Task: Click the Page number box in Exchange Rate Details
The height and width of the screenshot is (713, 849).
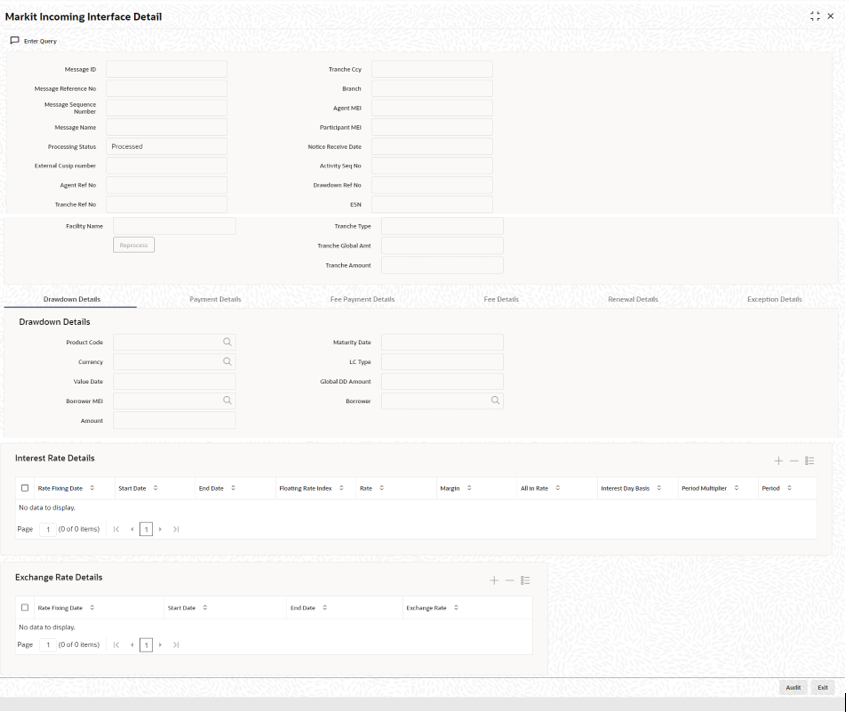Action: point(48,645)
